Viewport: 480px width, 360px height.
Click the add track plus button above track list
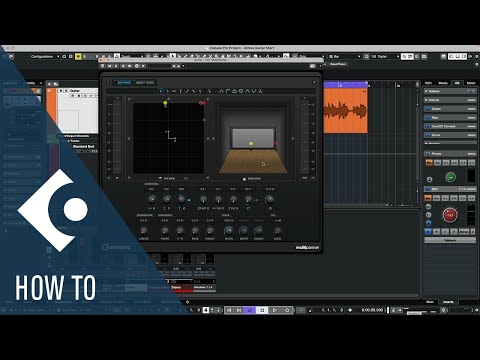(x=50, y=84)
